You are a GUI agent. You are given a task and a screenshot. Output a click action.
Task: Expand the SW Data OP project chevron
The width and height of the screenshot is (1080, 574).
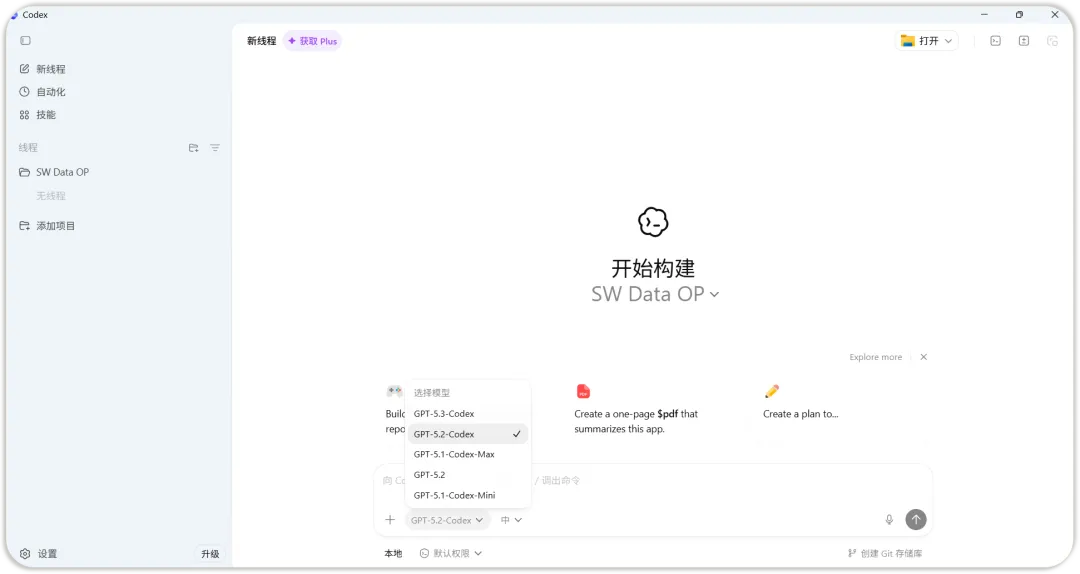click(714, 294)
